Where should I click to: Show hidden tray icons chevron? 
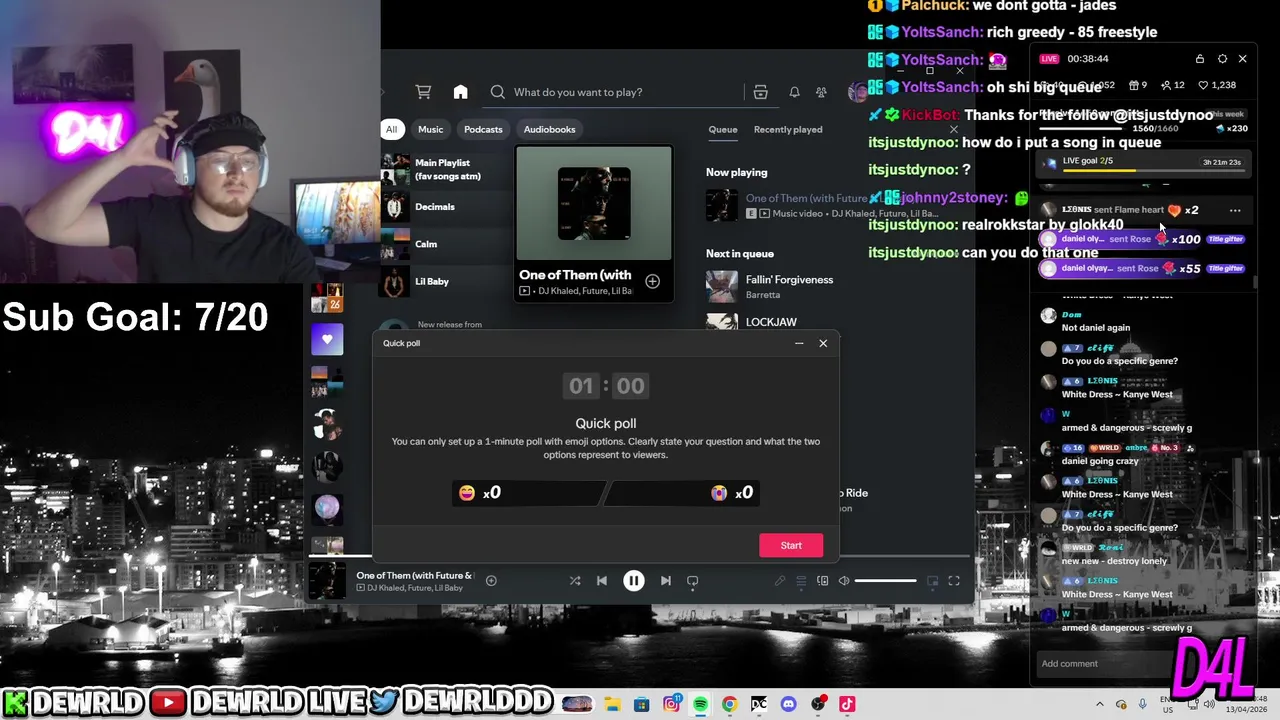coord(1100,704)
